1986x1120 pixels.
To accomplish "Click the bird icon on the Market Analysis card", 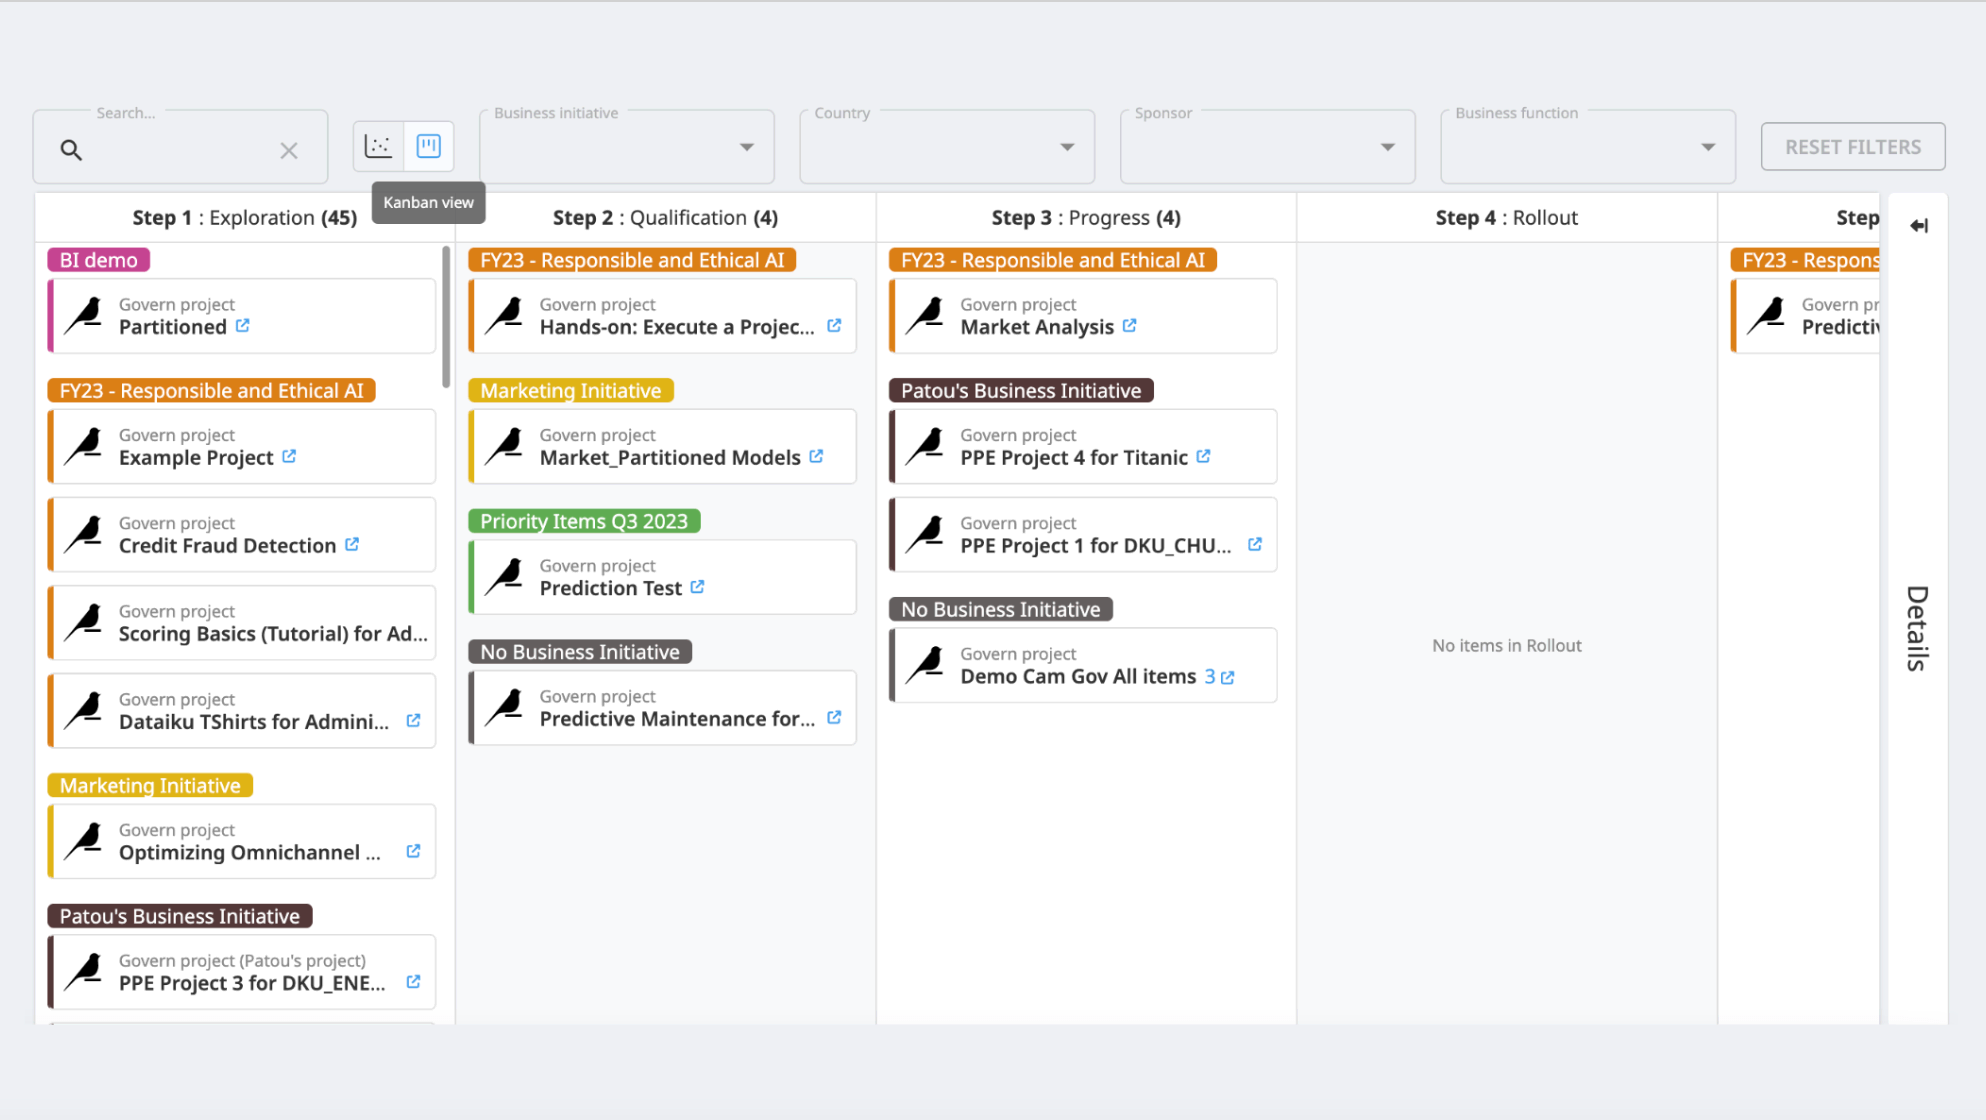I will click(x=926, y=316).
